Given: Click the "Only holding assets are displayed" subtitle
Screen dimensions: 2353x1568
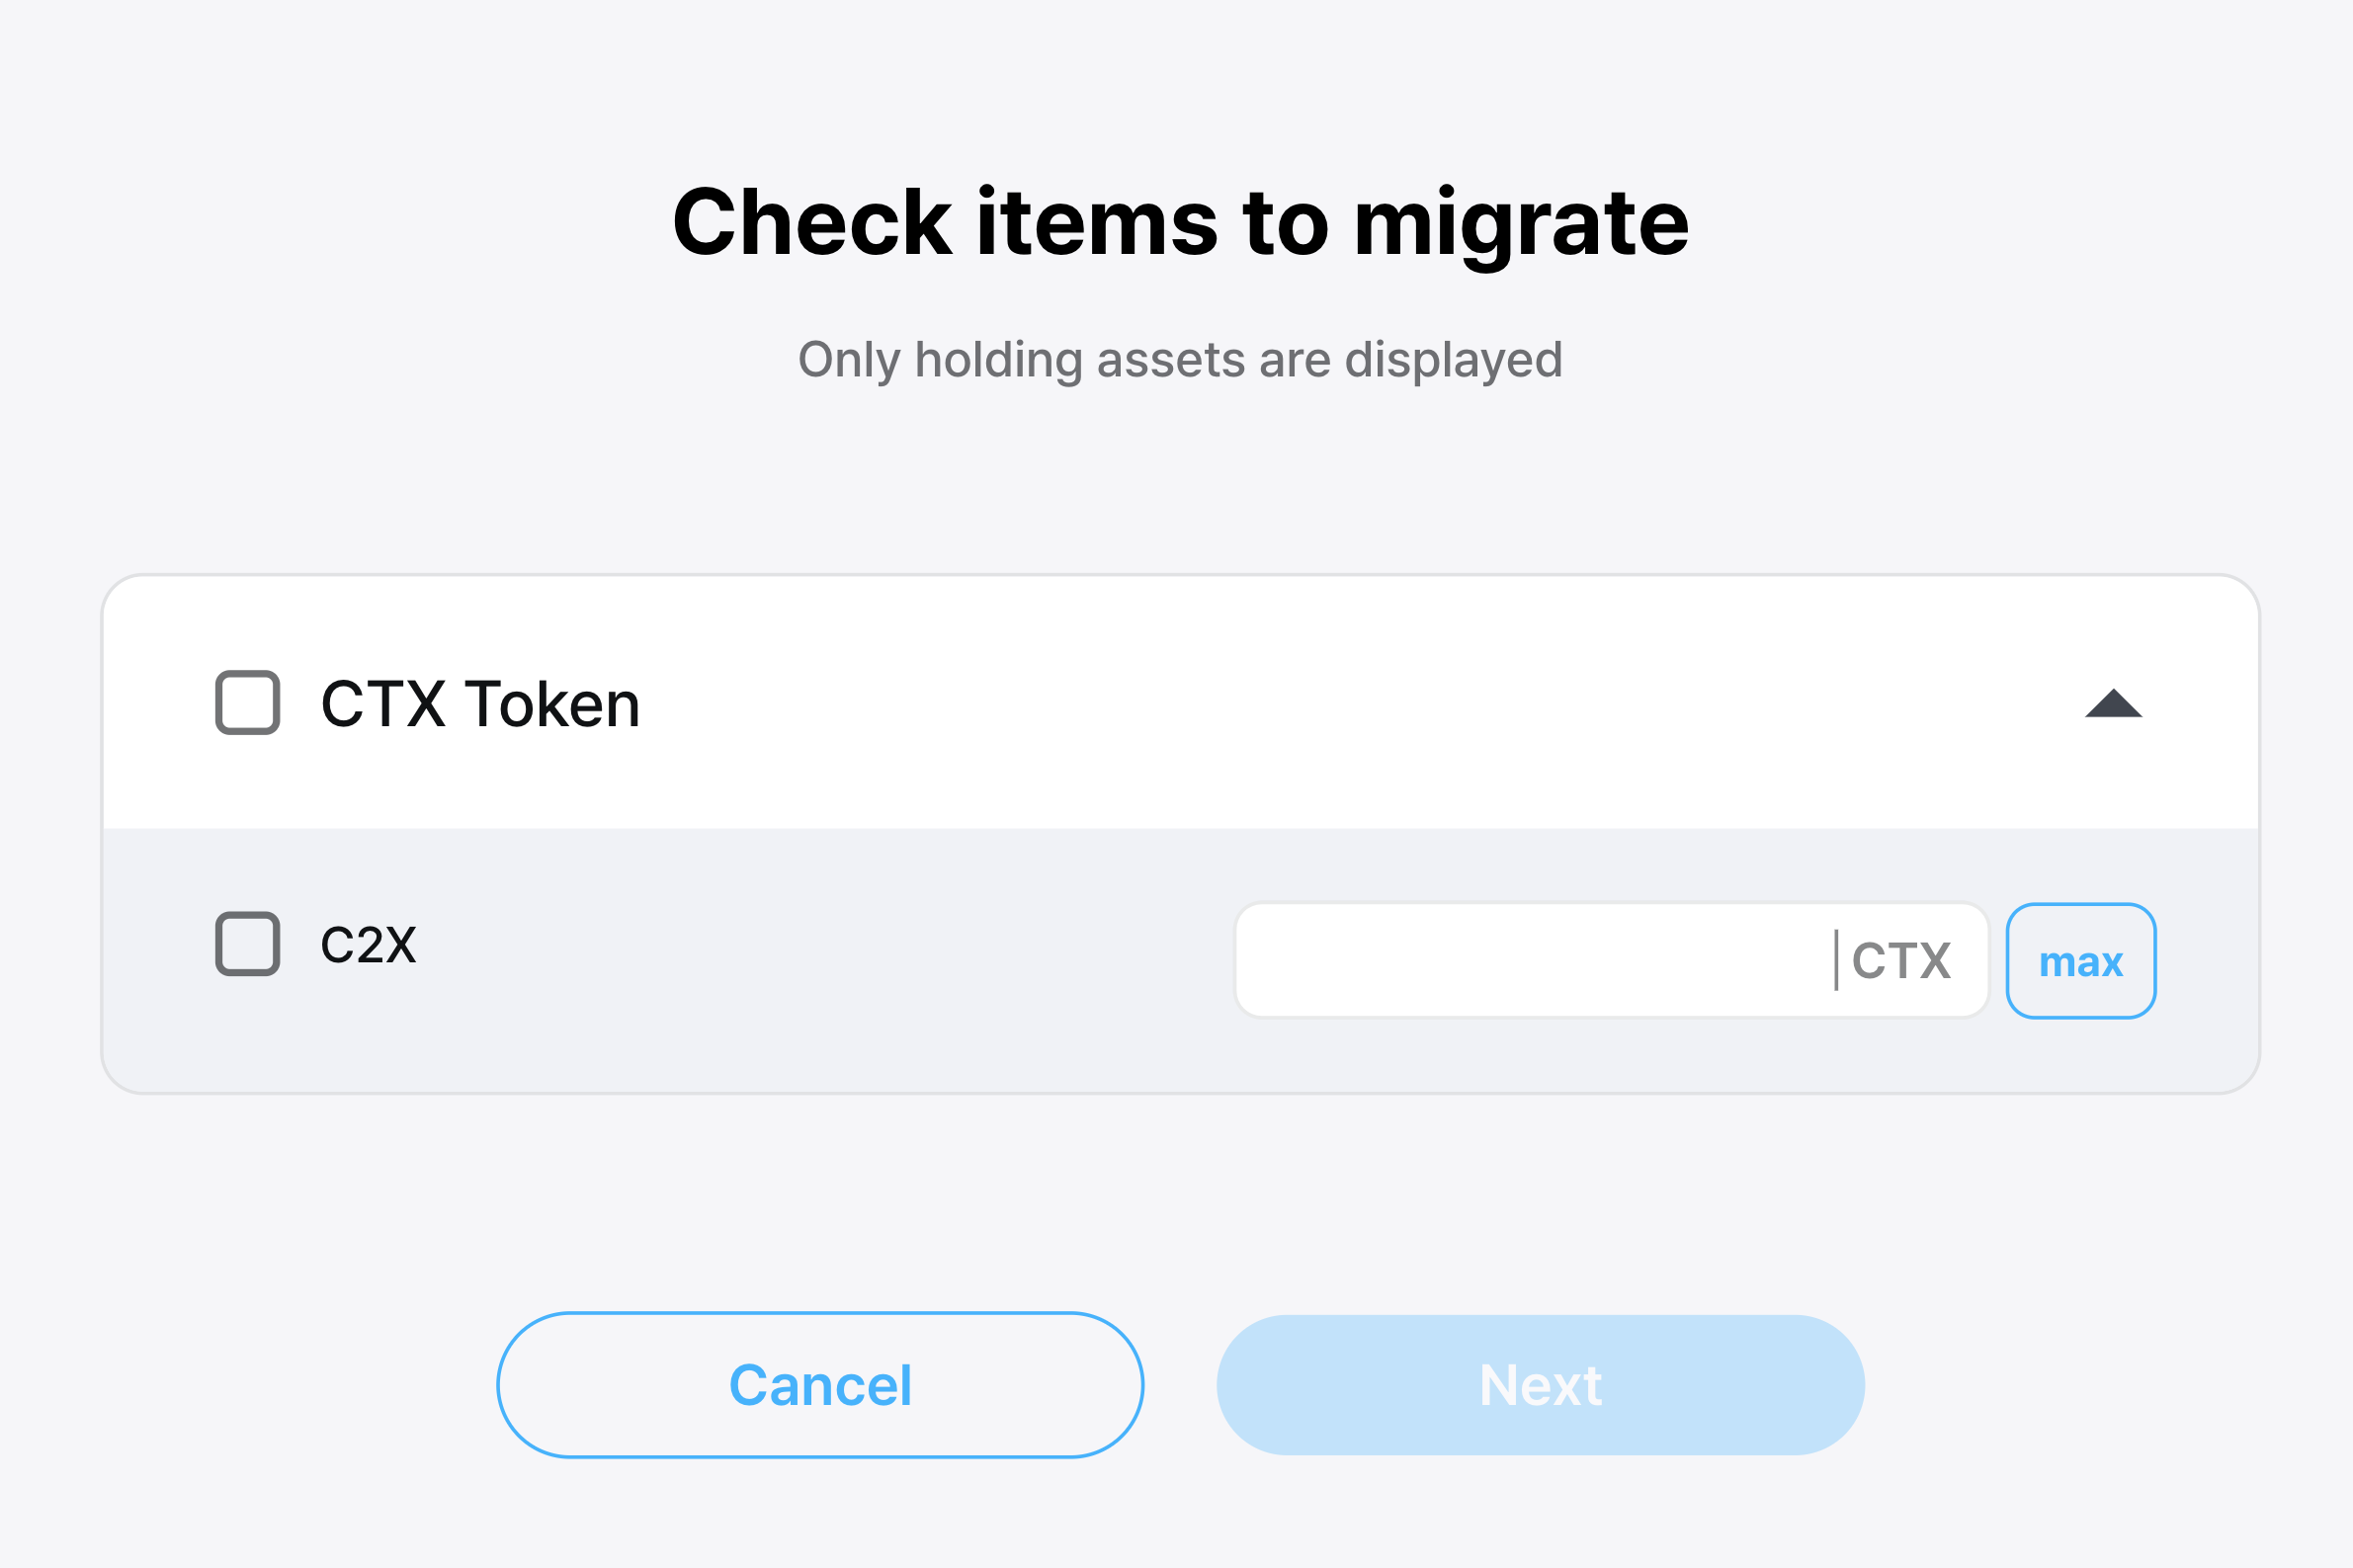Looking at the screenshot, I should [x=1180, y=360].
